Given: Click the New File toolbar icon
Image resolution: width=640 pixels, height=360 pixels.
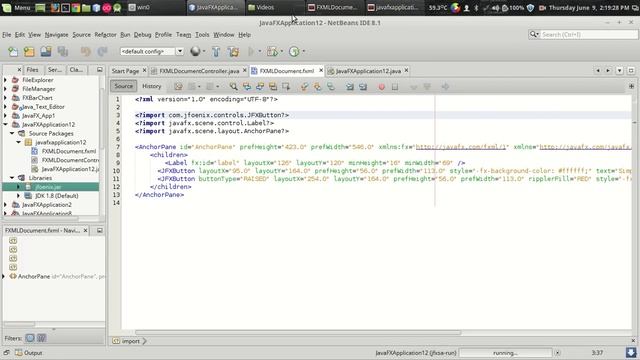Looking at the screenshot, I should tap(13, 51).
